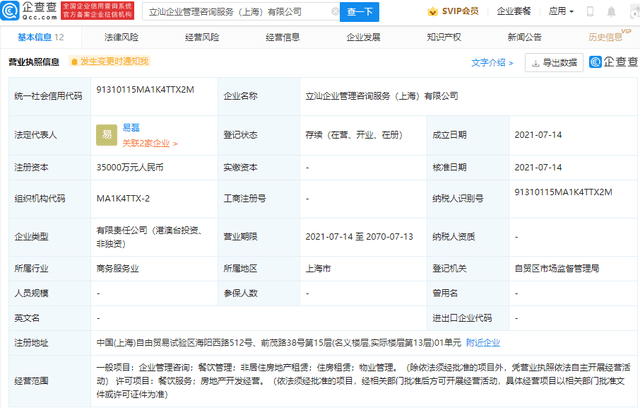Switch to the 基本信息 tab
Image resolution: width=640 pixels, height=408 pixels.
[x=40, y=37]
